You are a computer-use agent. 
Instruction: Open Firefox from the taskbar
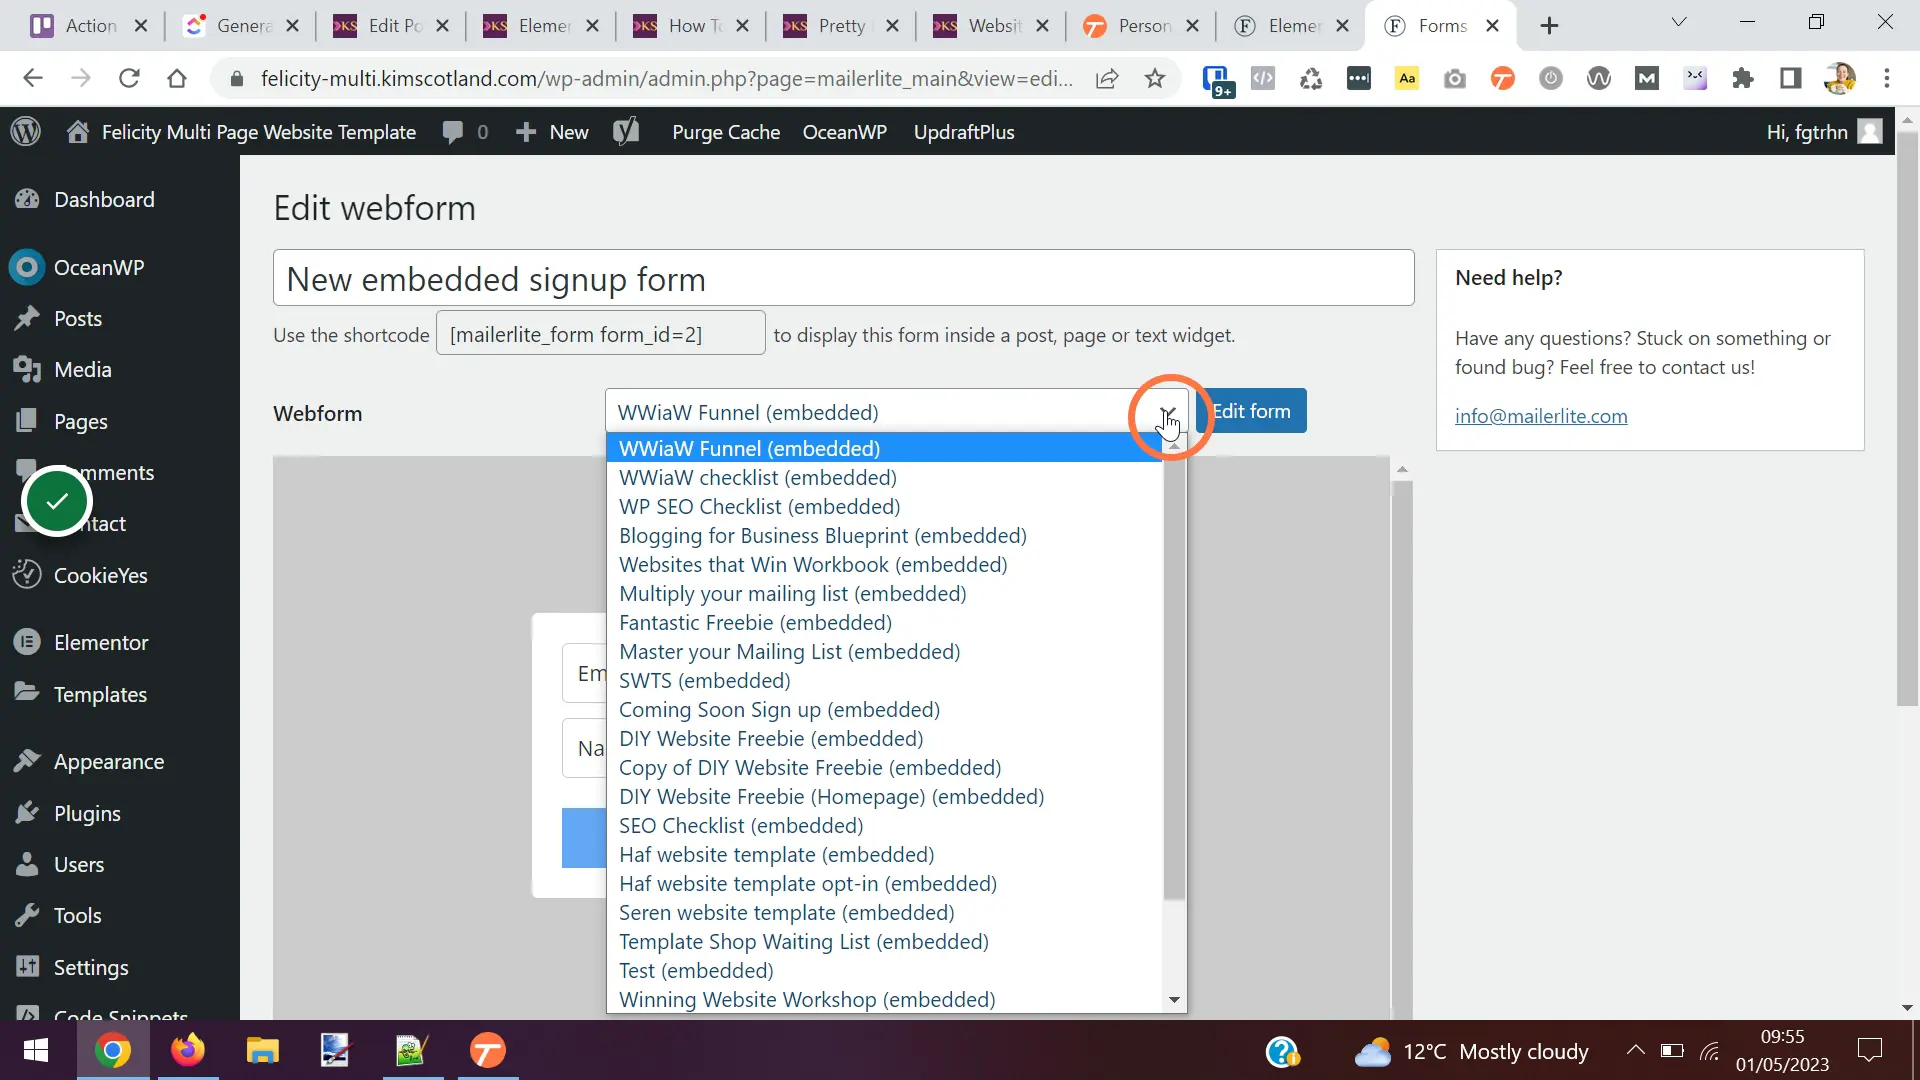[x=187, y=1050]
